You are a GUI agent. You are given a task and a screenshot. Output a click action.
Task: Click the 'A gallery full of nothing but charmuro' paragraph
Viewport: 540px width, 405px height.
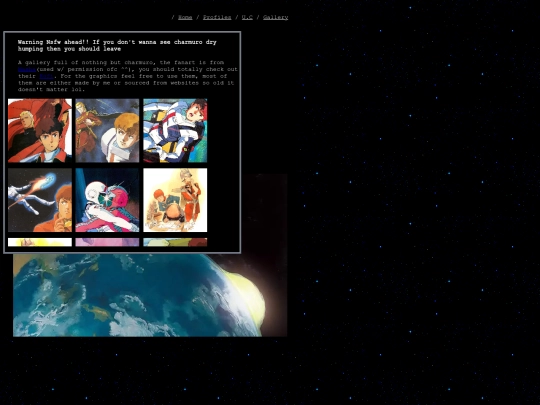[x=128, y=76]
